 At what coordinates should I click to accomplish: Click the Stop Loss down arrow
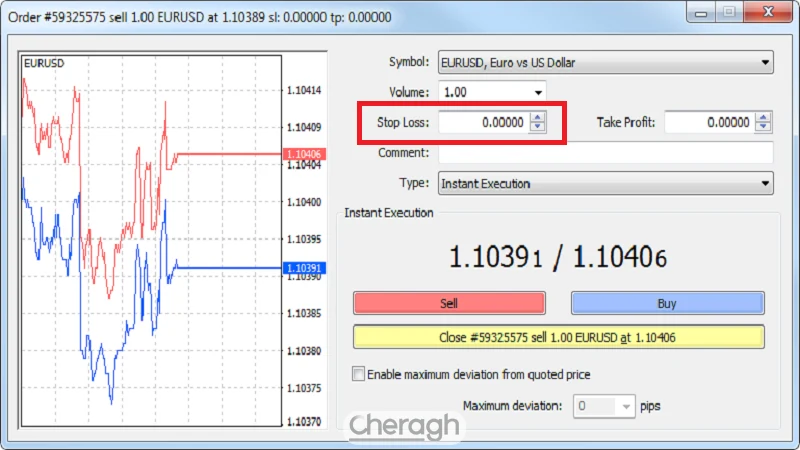coord(538,127)
